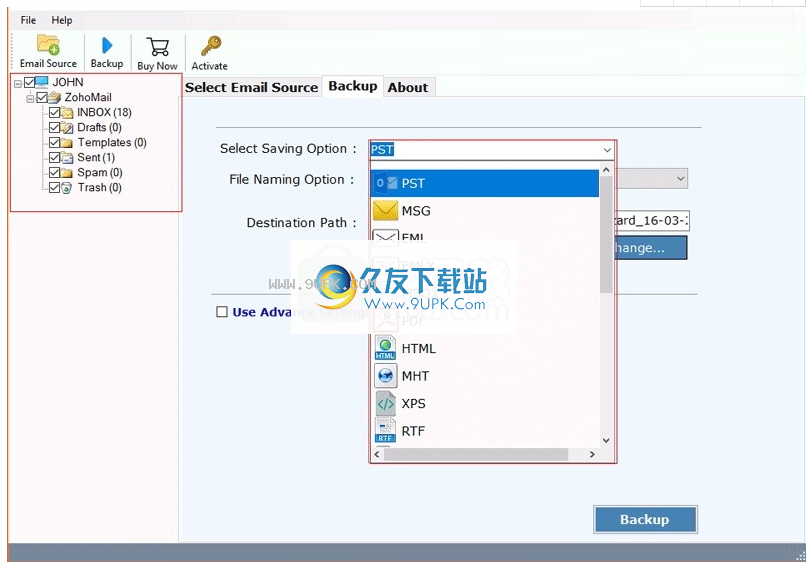The width and height of the screenshot is (809, 574).
Task: Click the saving options list up arrow
Action: click(606, 170)
